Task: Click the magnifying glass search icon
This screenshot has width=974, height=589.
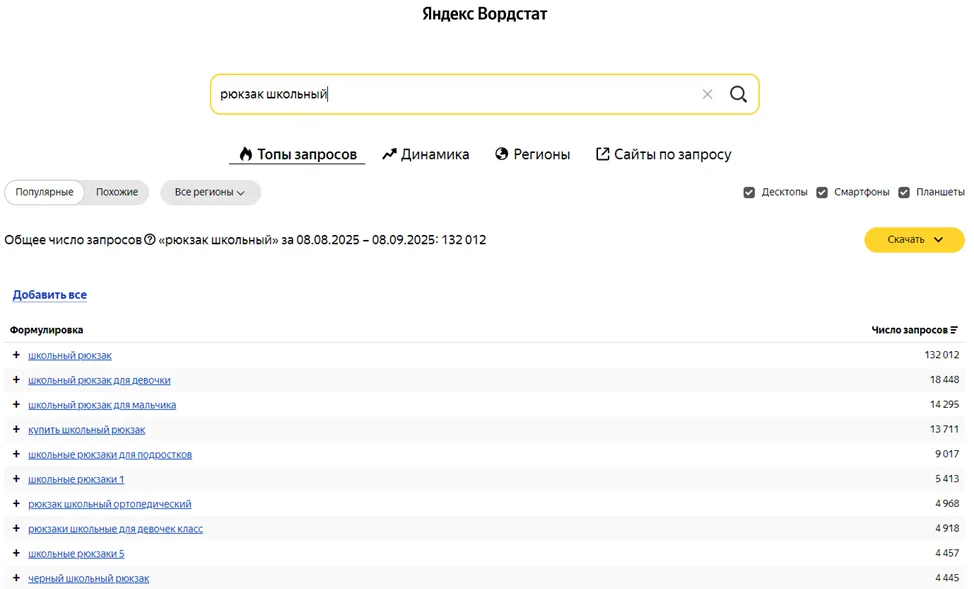Action: point(738,94)
